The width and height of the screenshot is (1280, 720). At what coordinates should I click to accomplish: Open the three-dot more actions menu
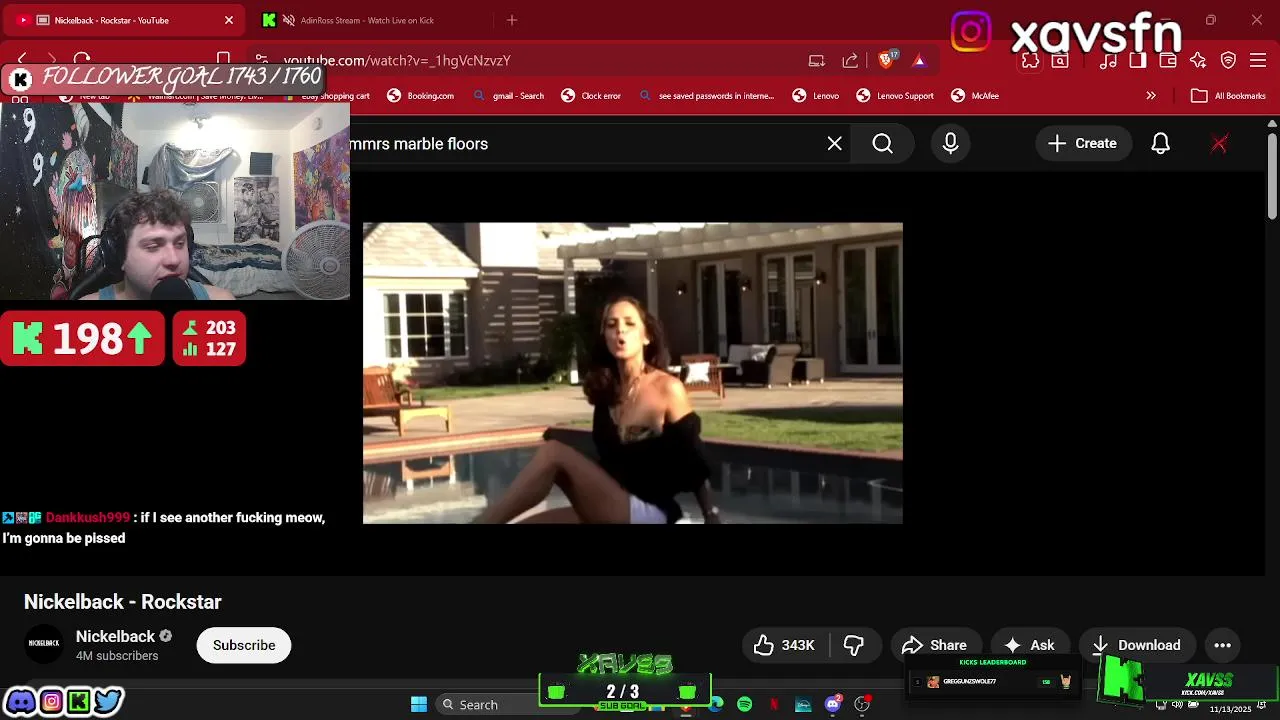[1223, 645]
